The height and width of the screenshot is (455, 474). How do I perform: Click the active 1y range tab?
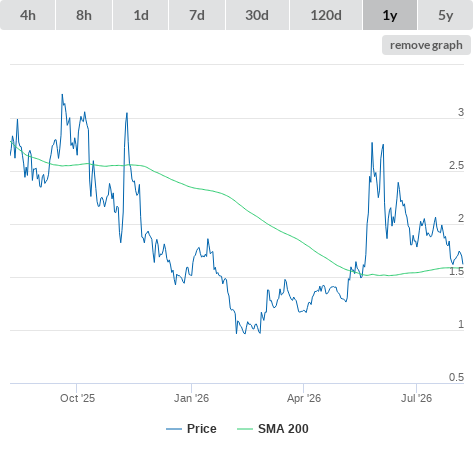tap(390, 15)
